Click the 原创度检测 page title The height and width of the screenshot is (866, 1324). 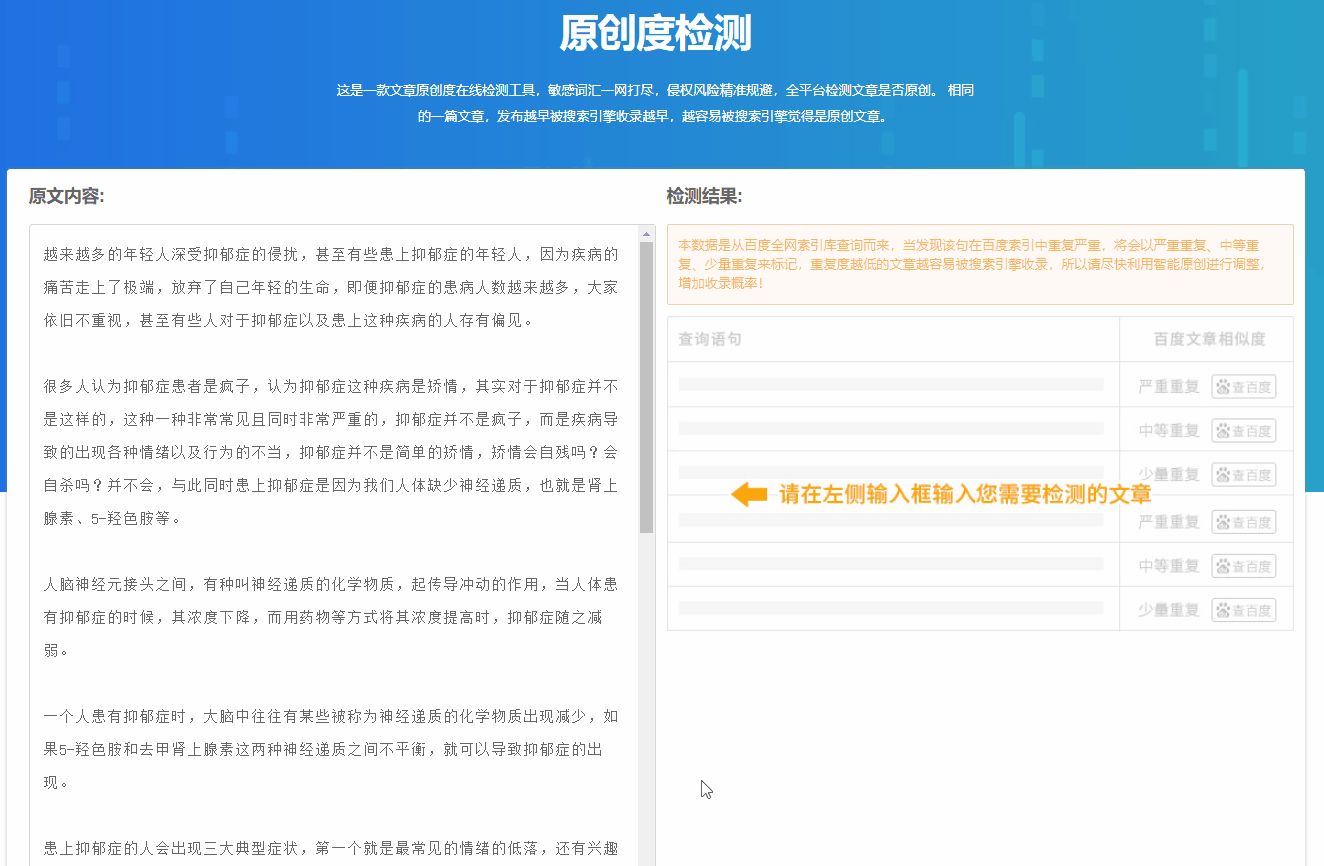tap(655, 34)
